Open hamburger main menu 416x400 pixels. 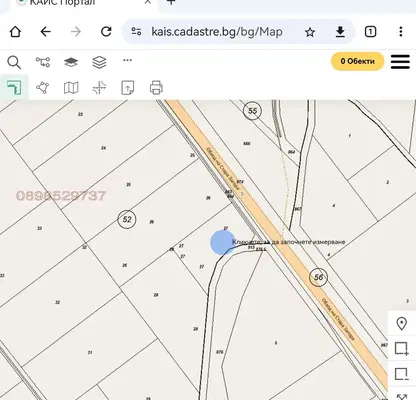(x=400, y=61)
